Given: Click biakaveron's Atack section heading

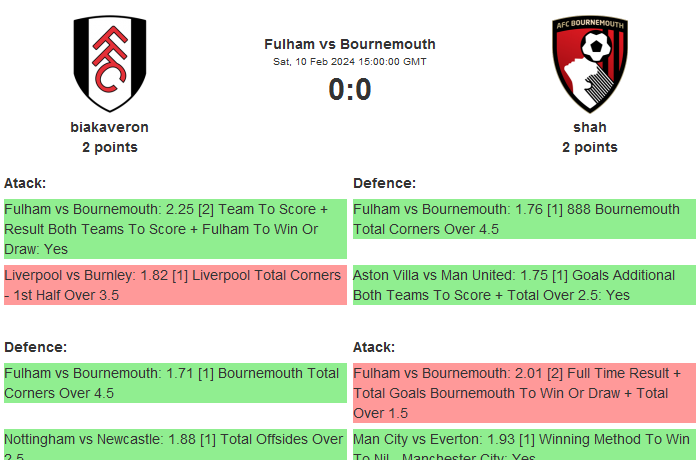Looking at the screenshot, I should coord(25,183).
